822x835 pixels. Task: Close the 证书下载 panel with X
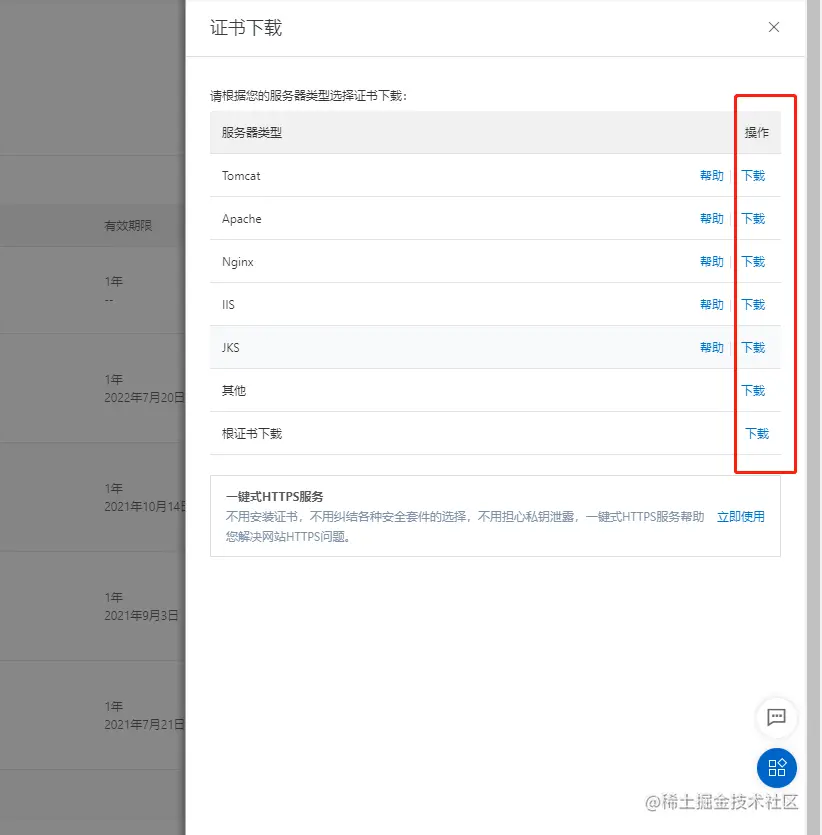[774, 27]
